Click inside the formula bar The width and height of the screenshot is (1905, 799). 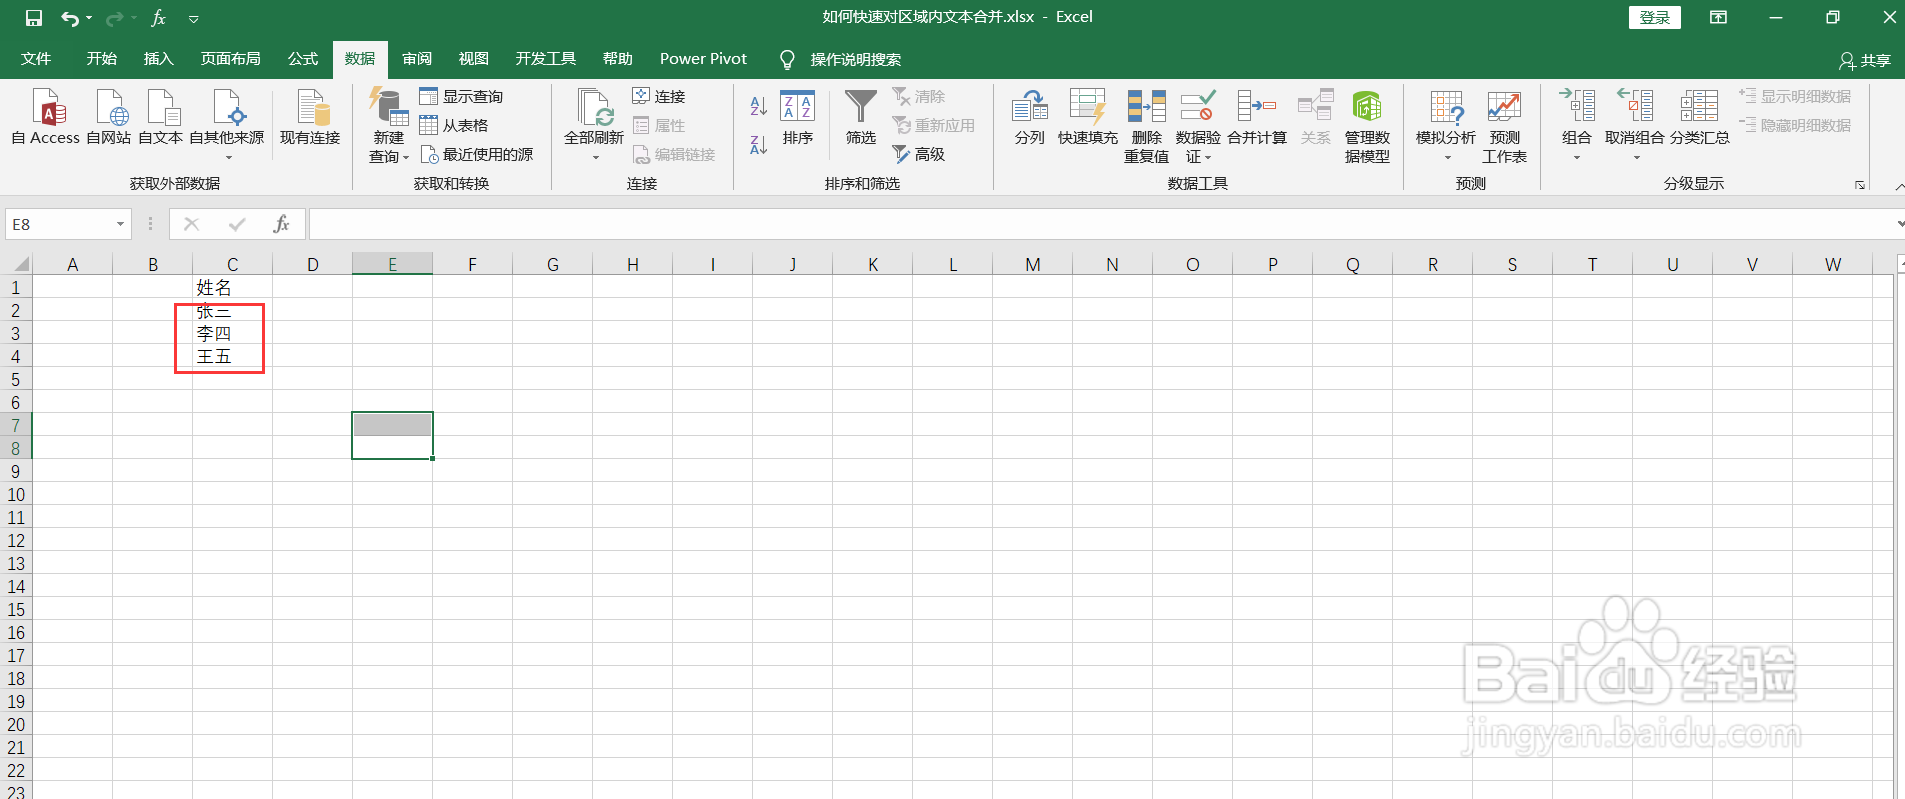pyautogui.click(x=1100, y=224)
